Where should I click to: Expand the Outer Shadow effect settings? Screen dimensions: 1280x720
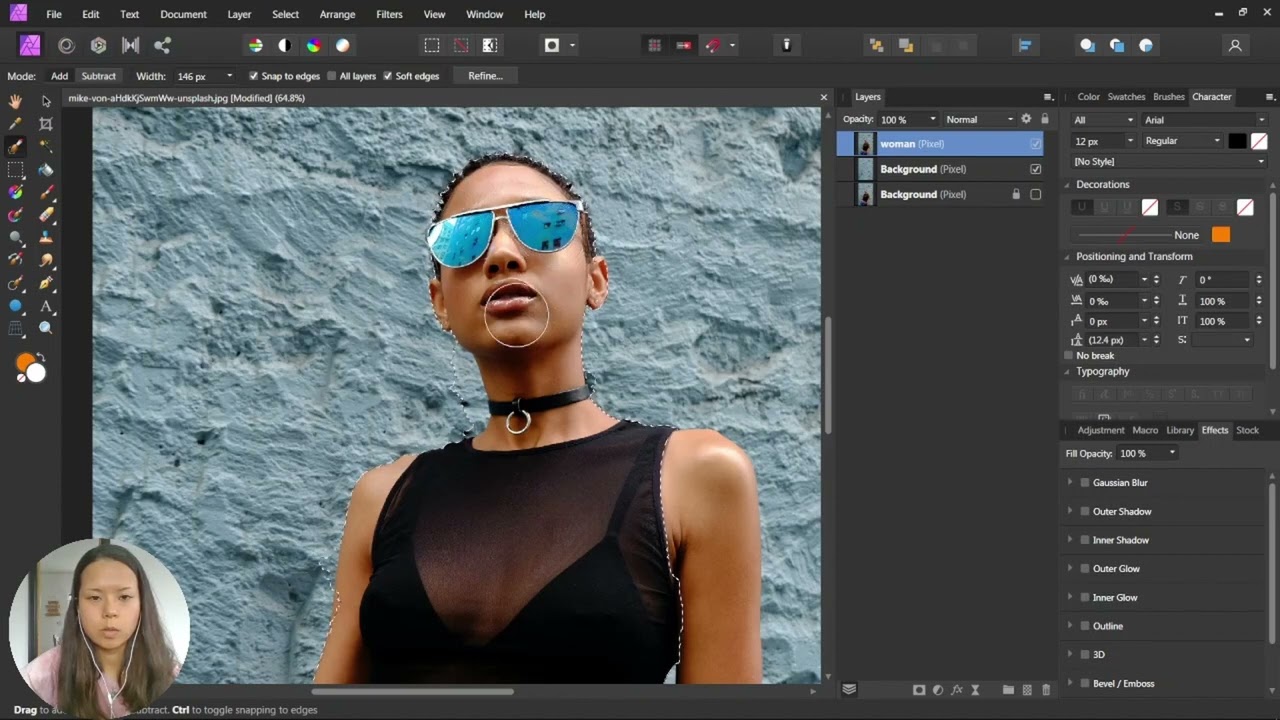pyautogui.click(x=1070, y=511)
